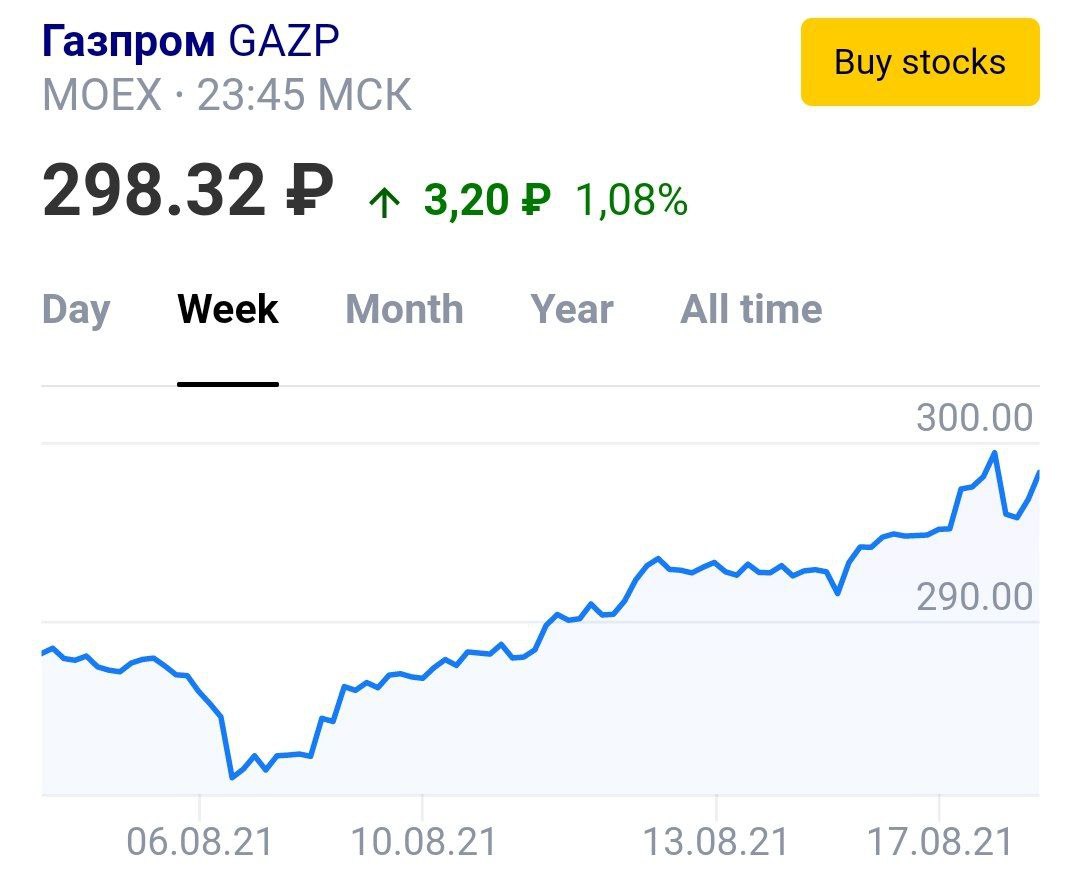Show the Year price range

[x=572, y=310]
